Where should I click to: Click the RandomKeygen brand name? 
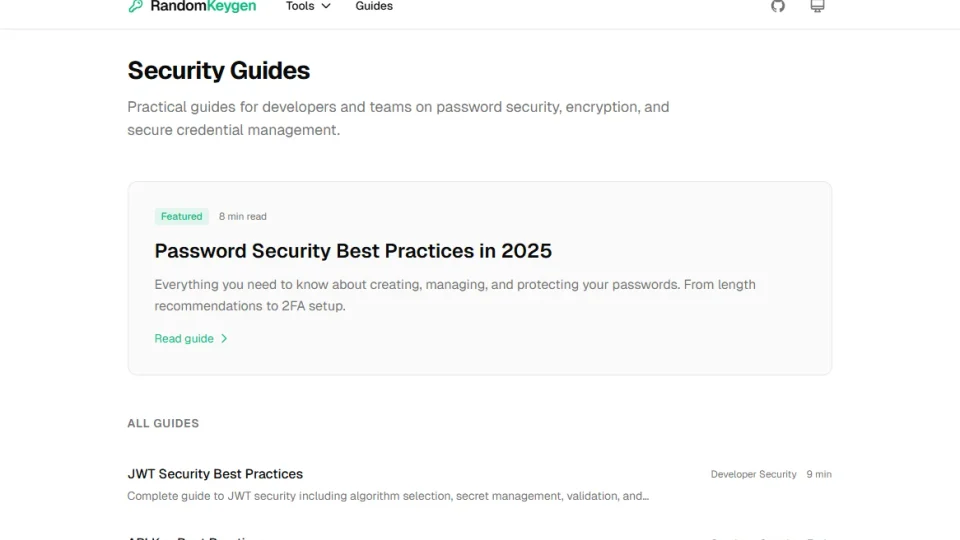pos(203,6)
